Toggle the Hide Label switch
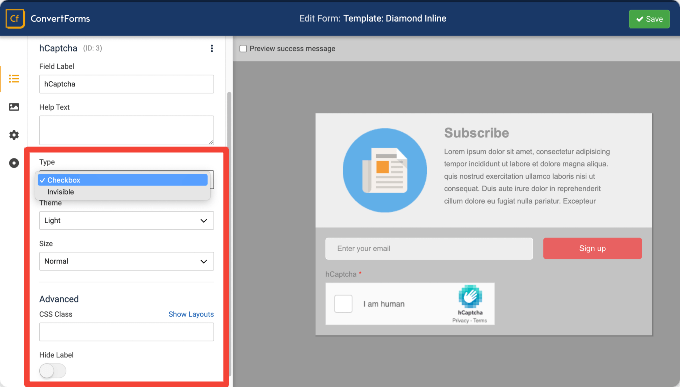The width and height of the screenshot is (680, 387). [52, 371]
